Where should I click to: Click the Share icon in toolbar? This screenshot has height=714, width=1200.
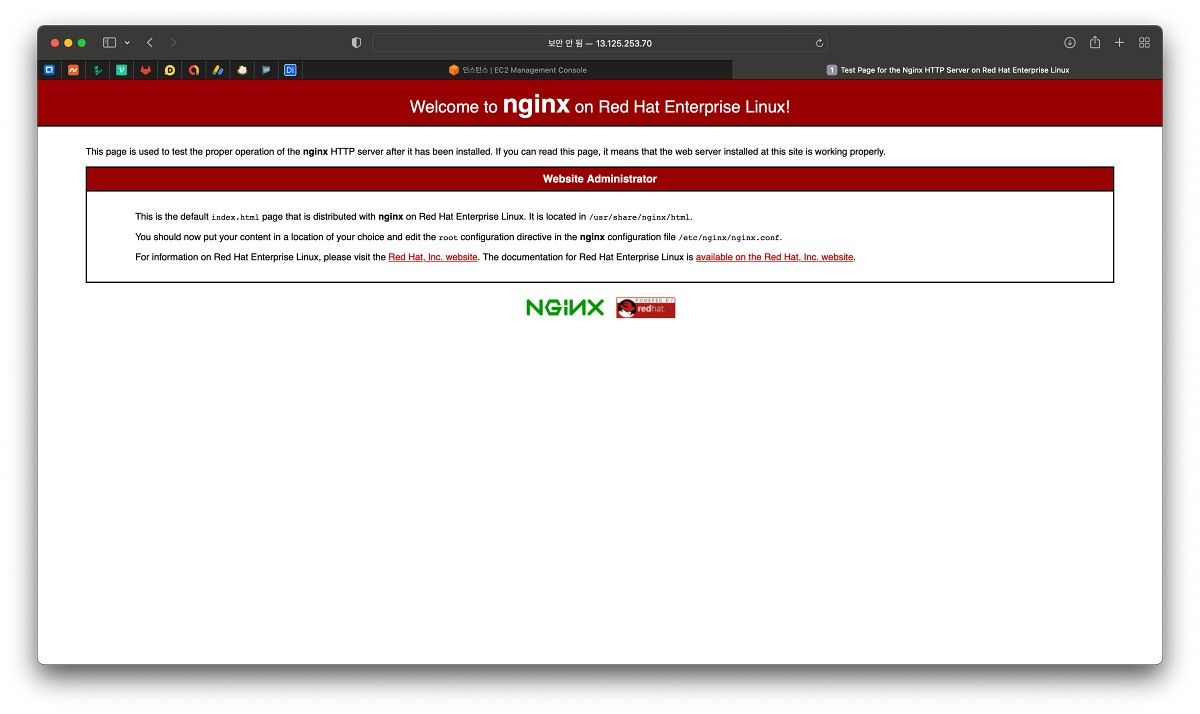(1095, 43)
